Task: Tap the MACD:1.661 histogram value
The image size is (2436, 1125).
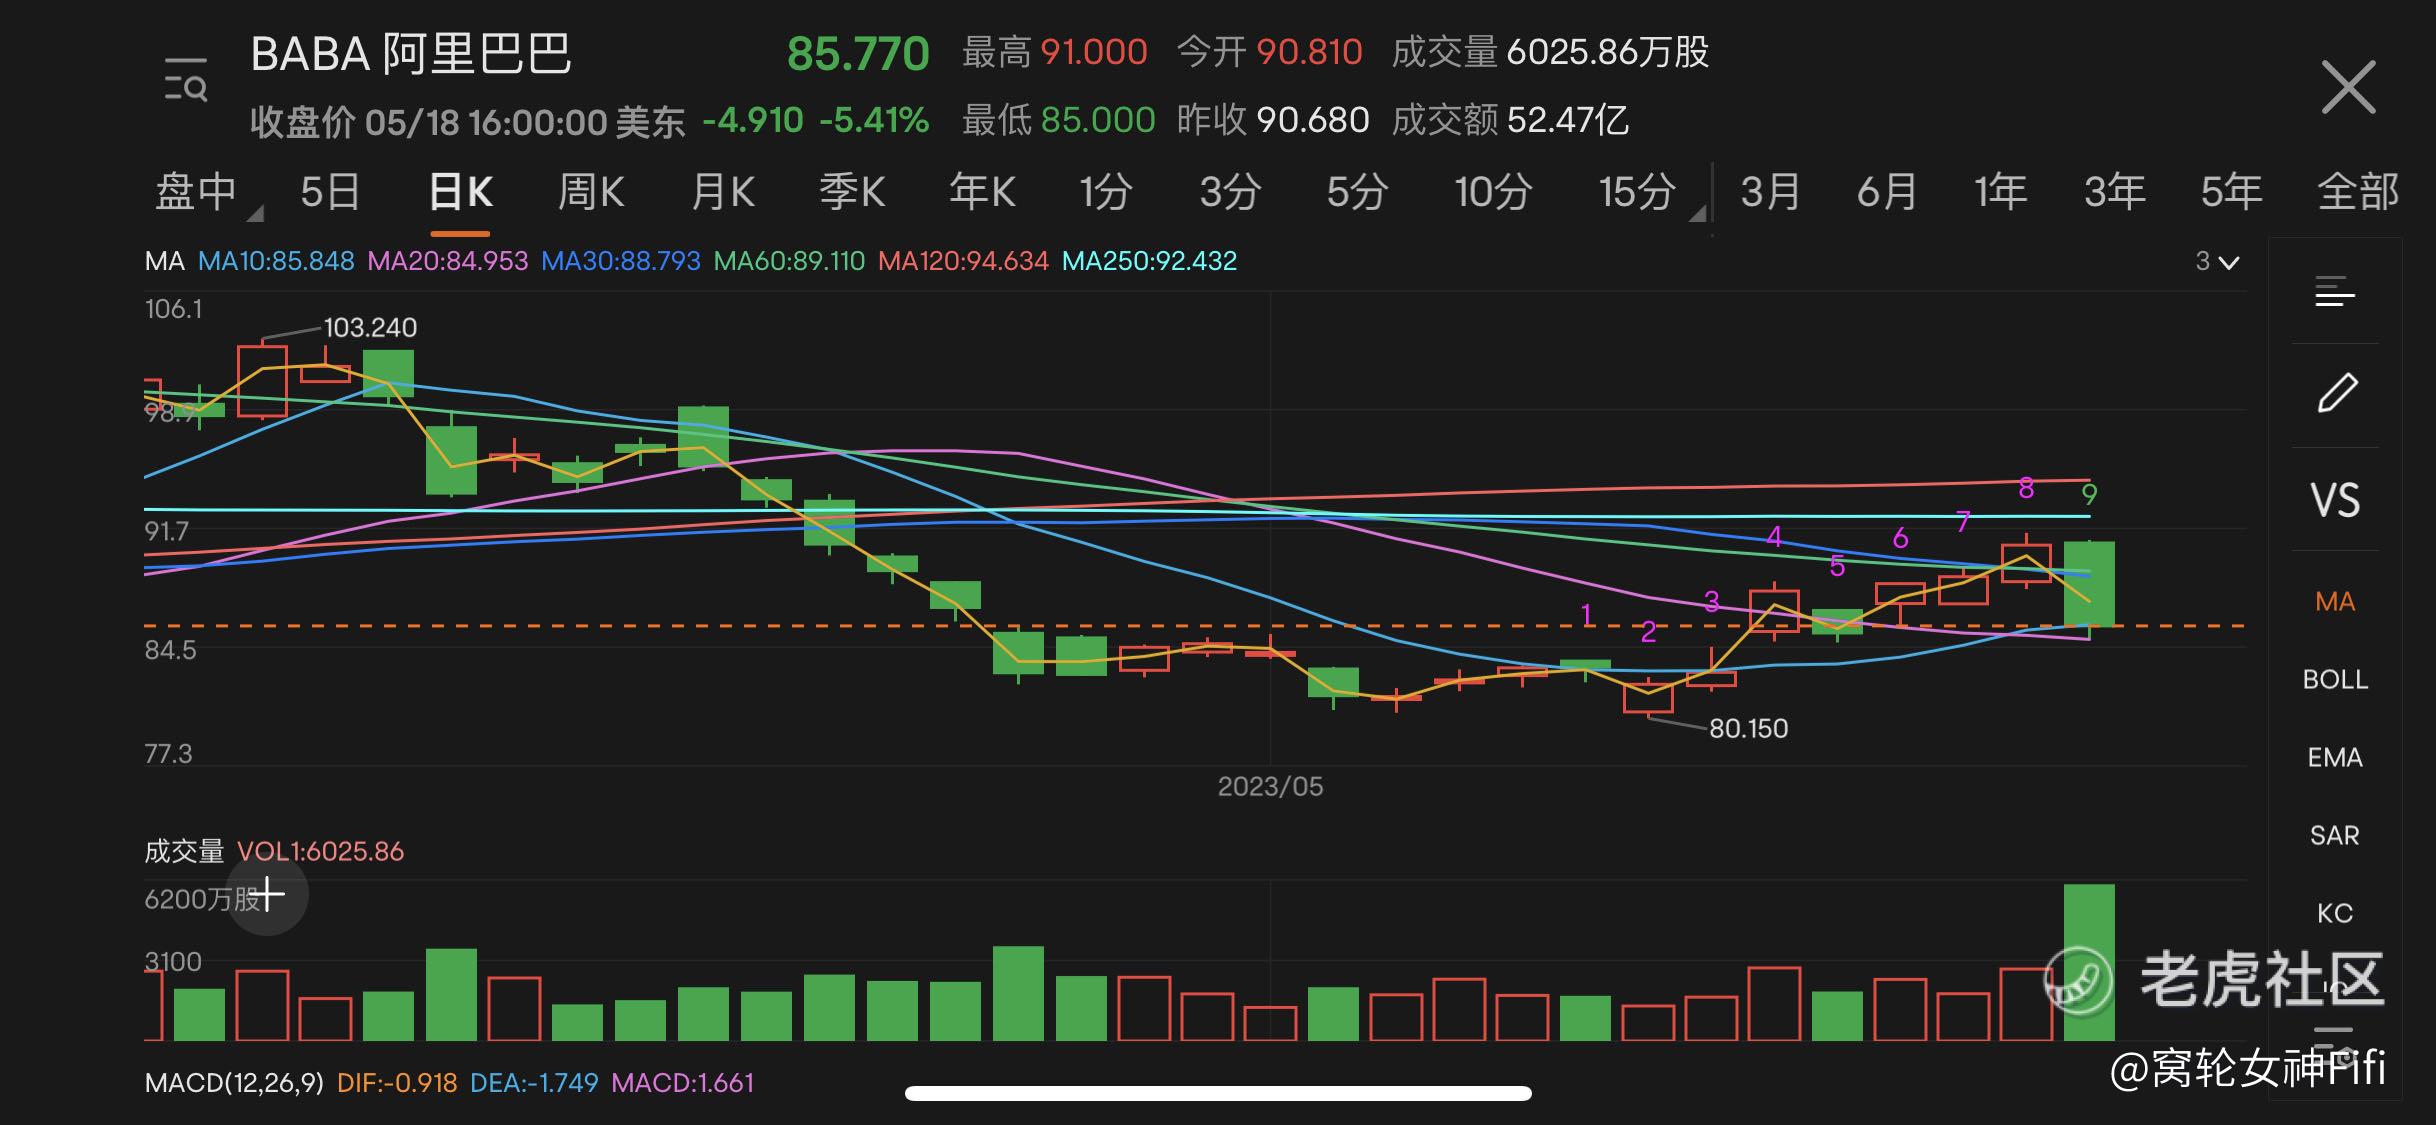Action: (x=683, y=1083)
